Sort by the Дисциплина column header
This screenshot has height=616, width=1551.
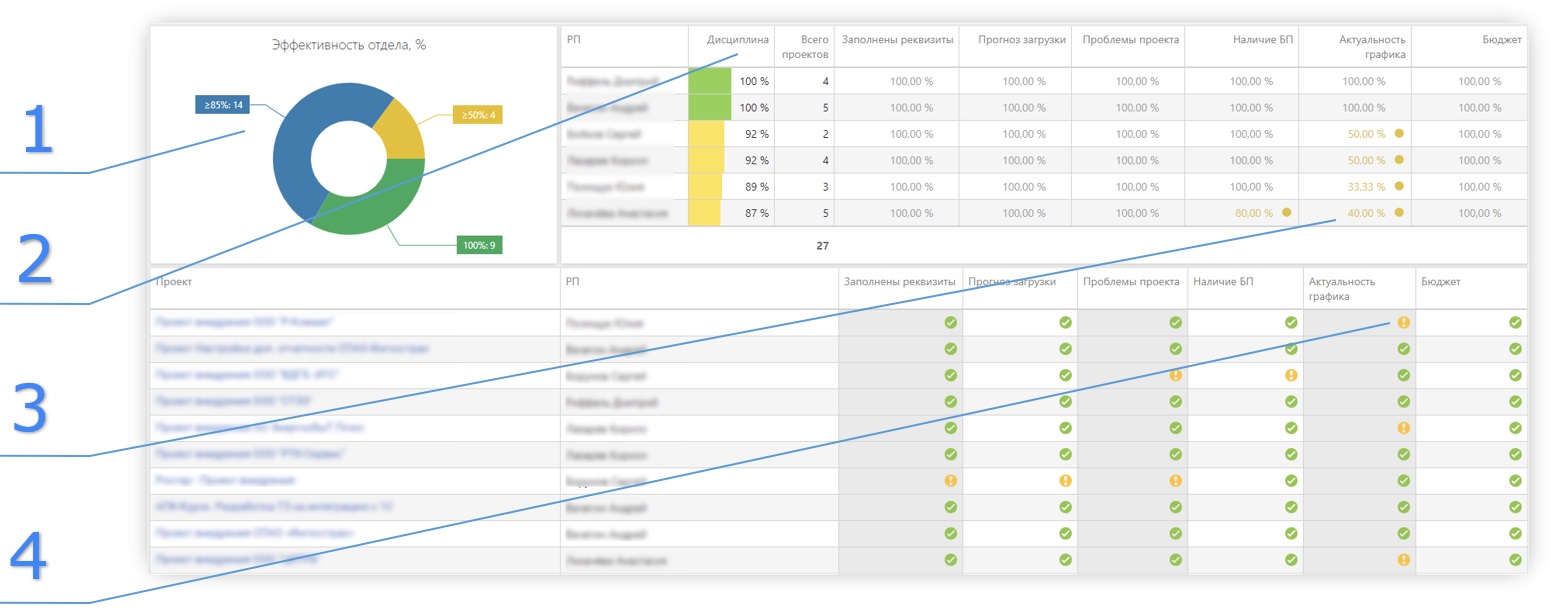[x=738, y=40]
